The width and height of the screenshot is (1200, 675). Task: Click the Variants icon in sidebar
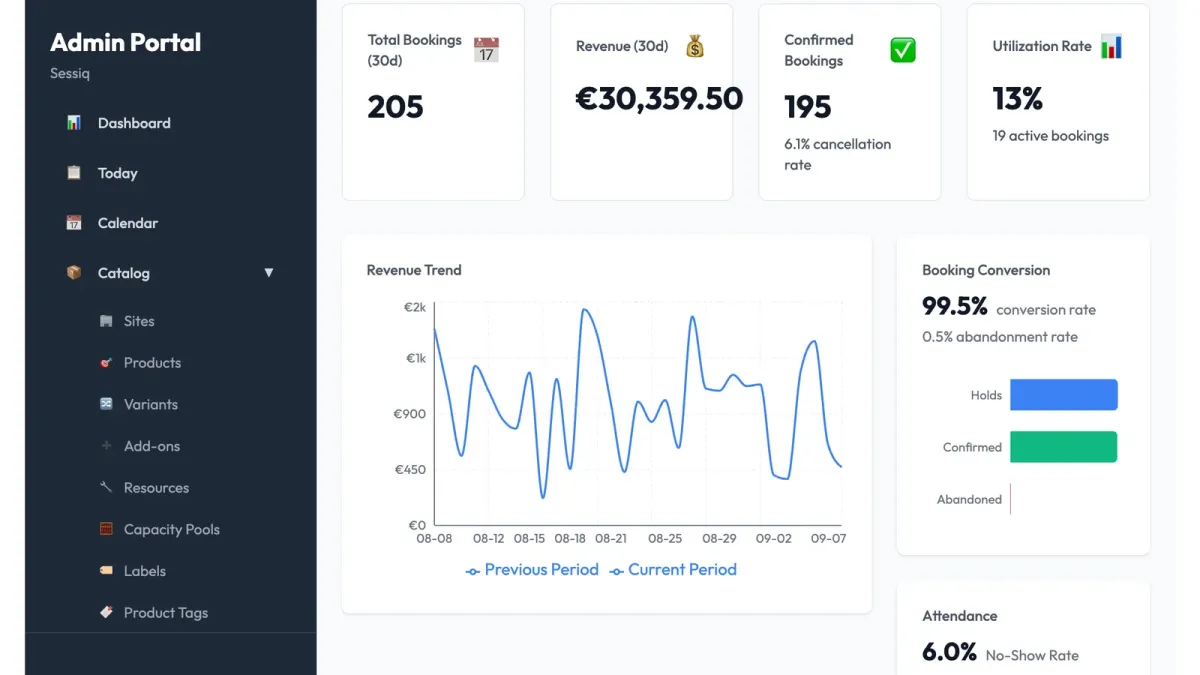click(106, 404)
